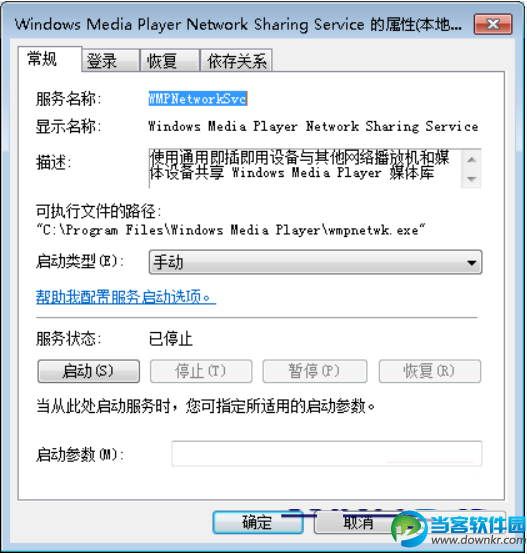The width and height of the screenshot is (527, 554).
Task: Select the 依存关系 tab
Action: 236,61
